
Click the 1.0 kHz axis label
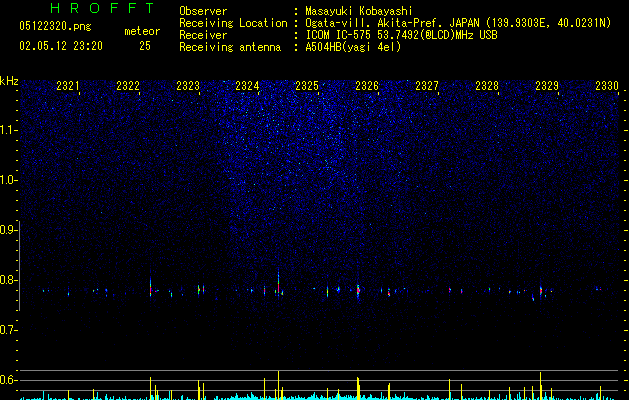[8, 180]
